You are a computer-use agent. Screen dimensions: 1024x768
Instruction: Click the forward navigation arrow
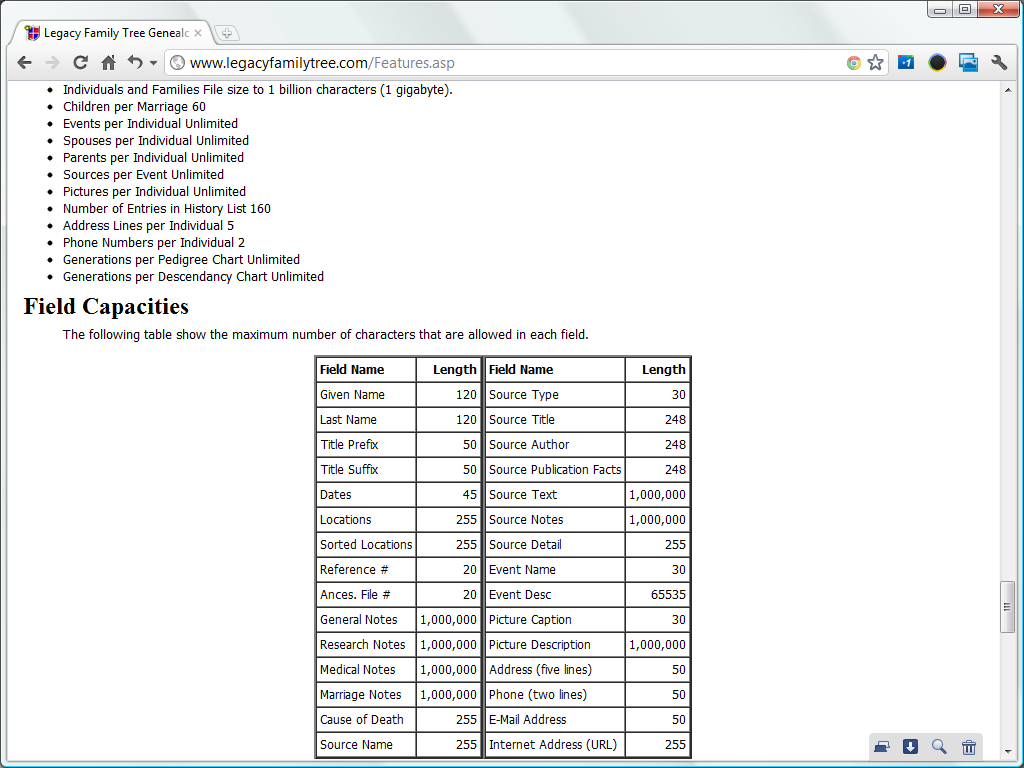point(52,63)
